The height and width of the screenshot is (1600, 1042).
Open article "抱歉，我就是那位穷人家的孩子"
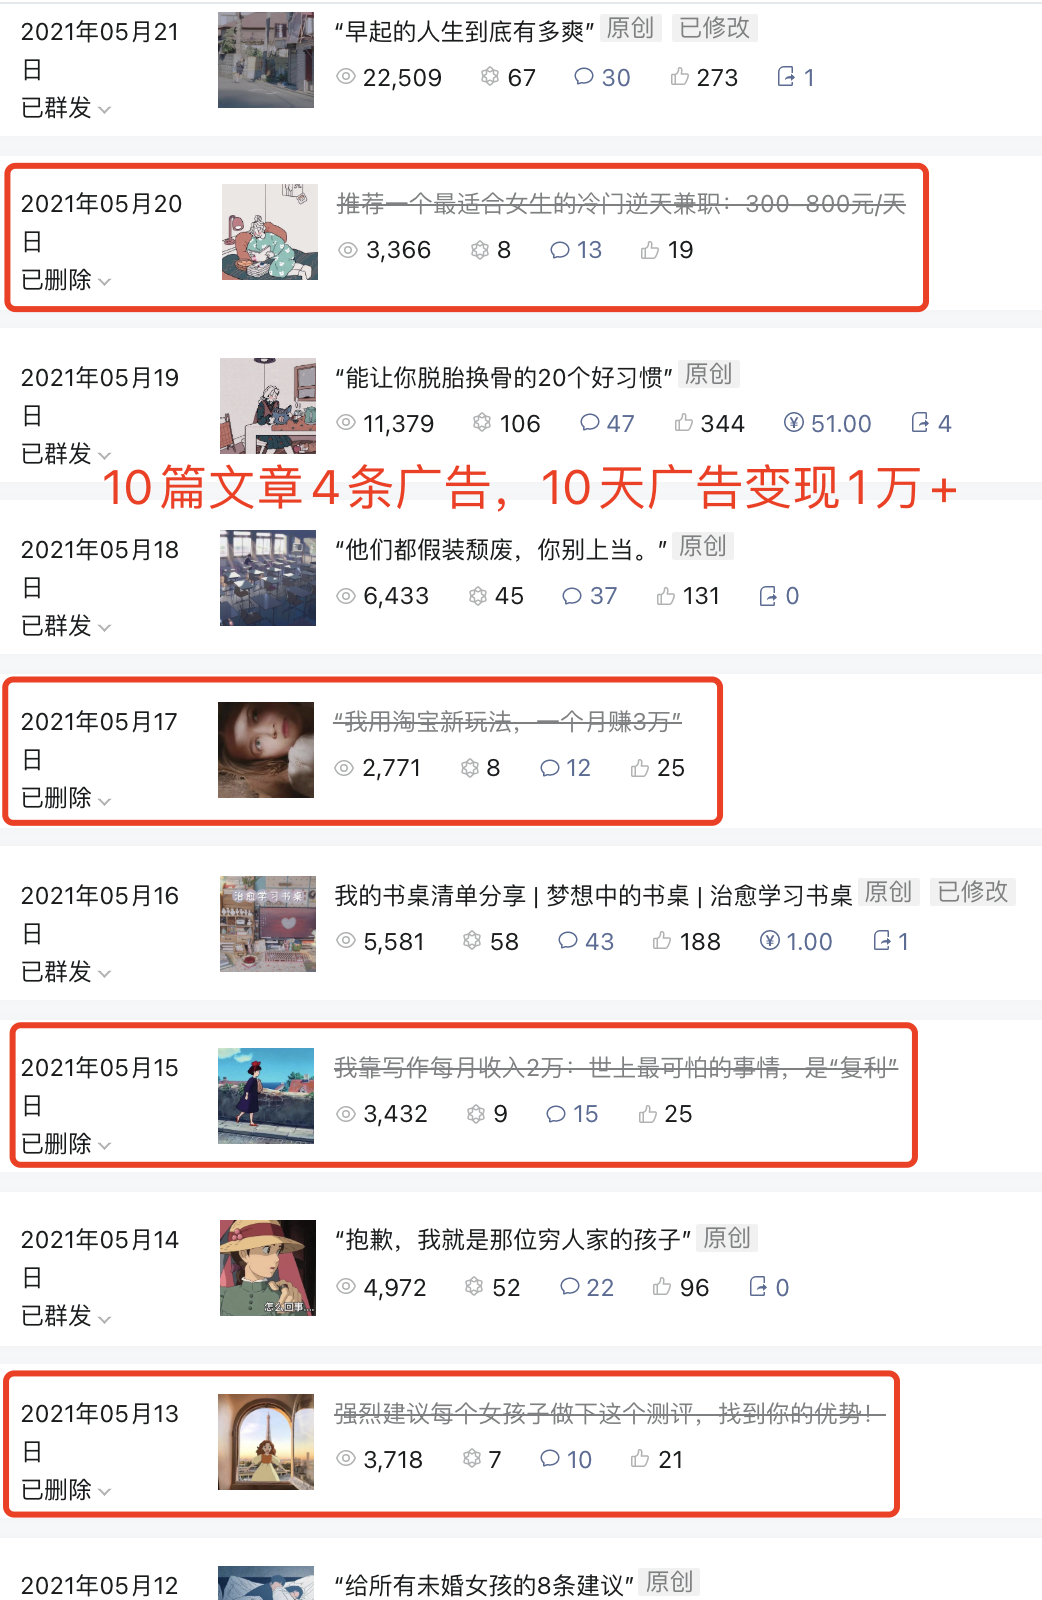[x=514, y=1240]
